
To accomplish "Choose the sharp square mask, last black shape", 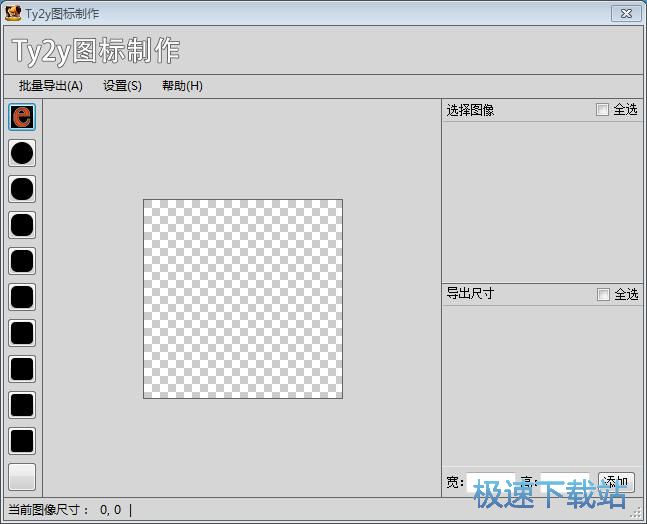I will click(x=22, y=441).
